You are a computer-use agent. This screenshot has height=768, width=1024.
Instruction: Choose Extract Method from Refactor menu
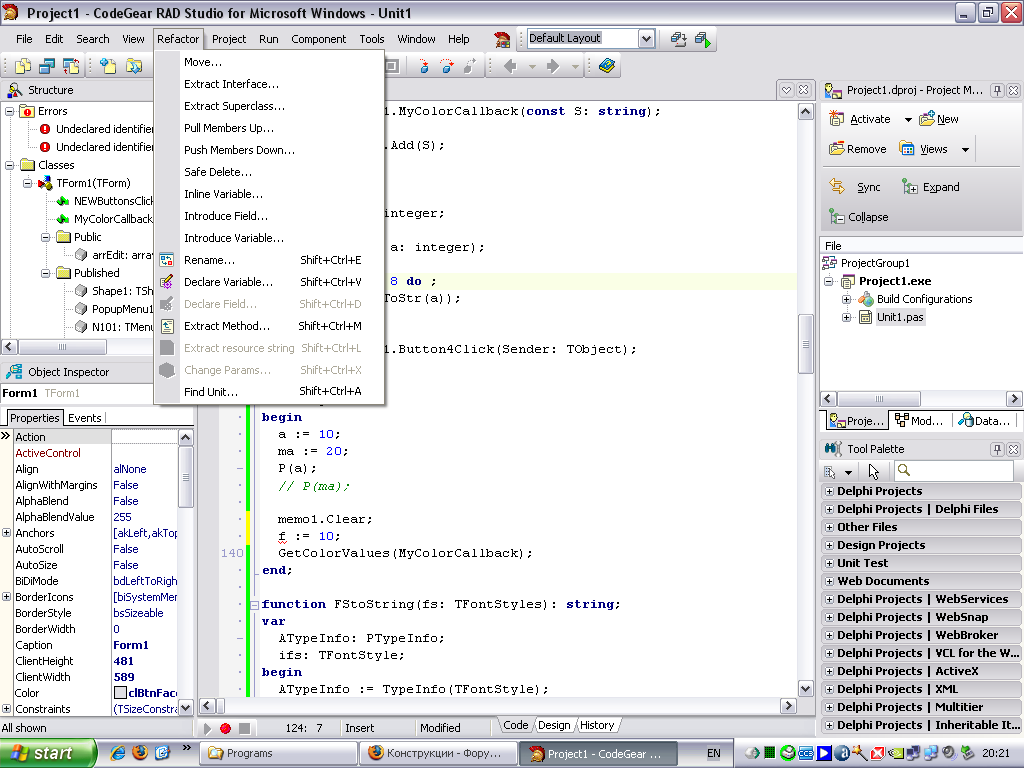227,326
